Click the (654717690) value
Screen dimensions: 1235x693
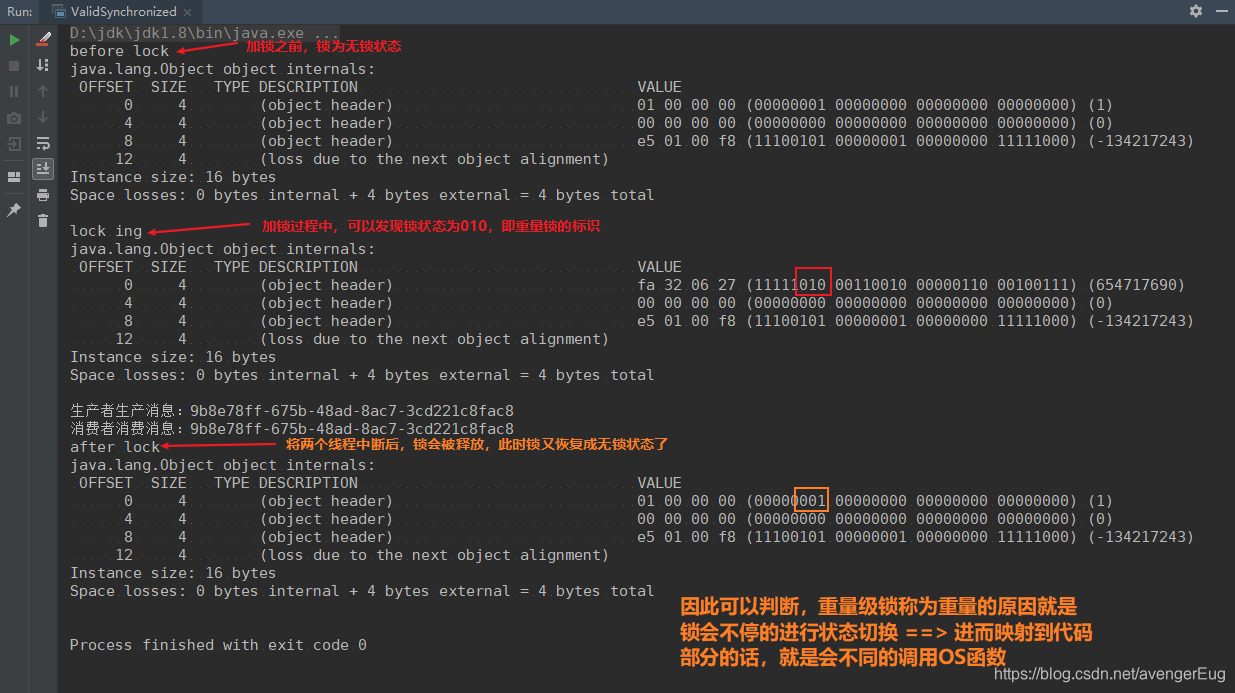point(1136,285)
